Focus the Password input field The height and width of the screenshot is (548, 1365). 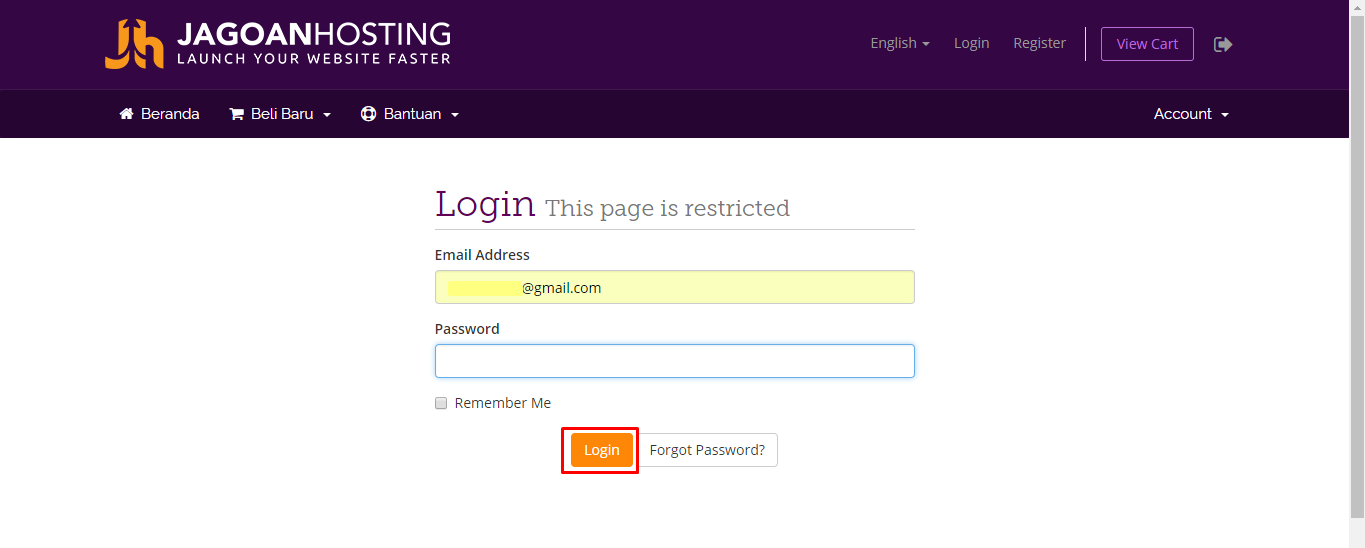675,361
